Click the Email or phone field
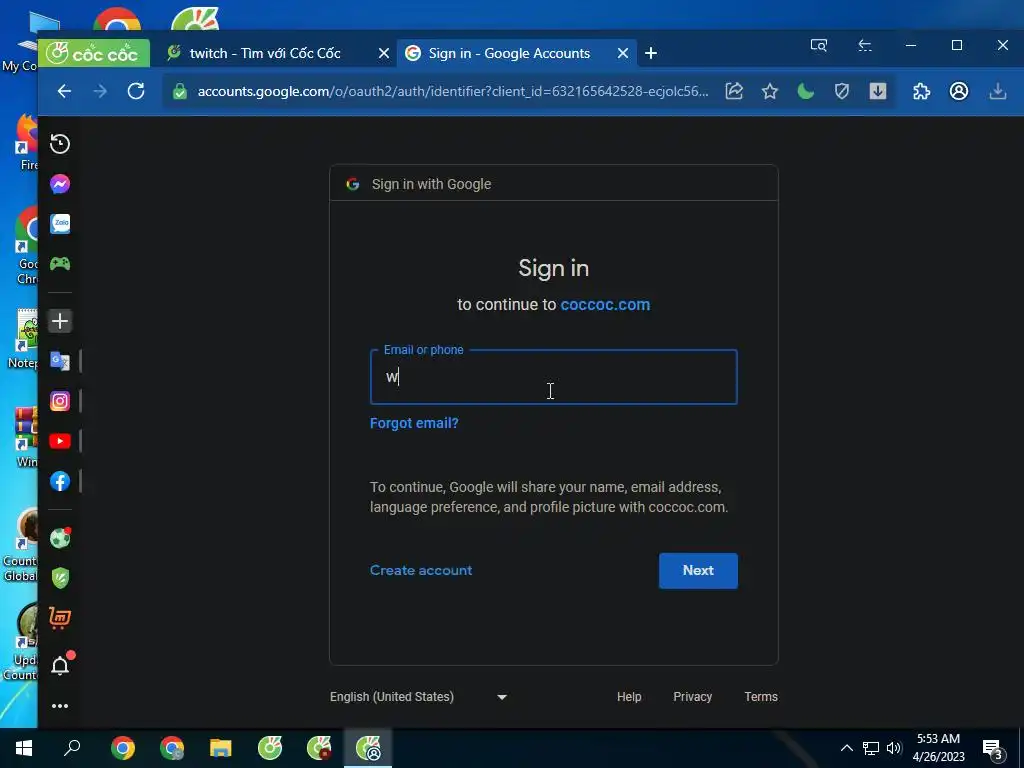Screen dimensions: 1024x768 coord(554,377)
